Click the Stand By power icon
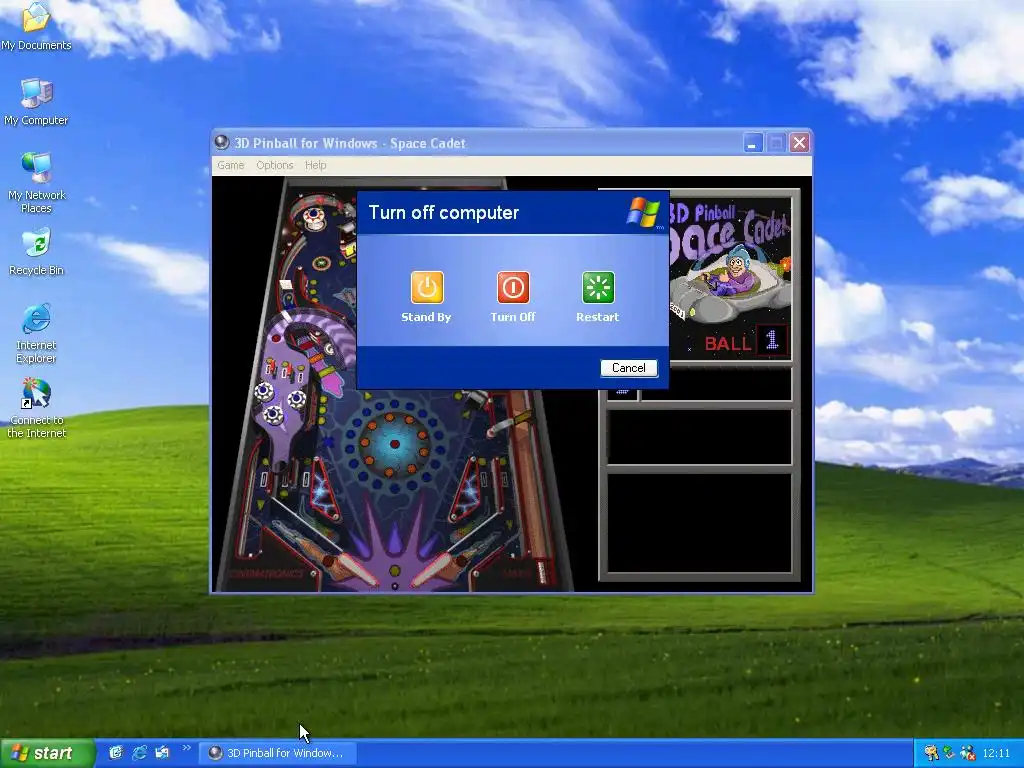 point(427,287)
